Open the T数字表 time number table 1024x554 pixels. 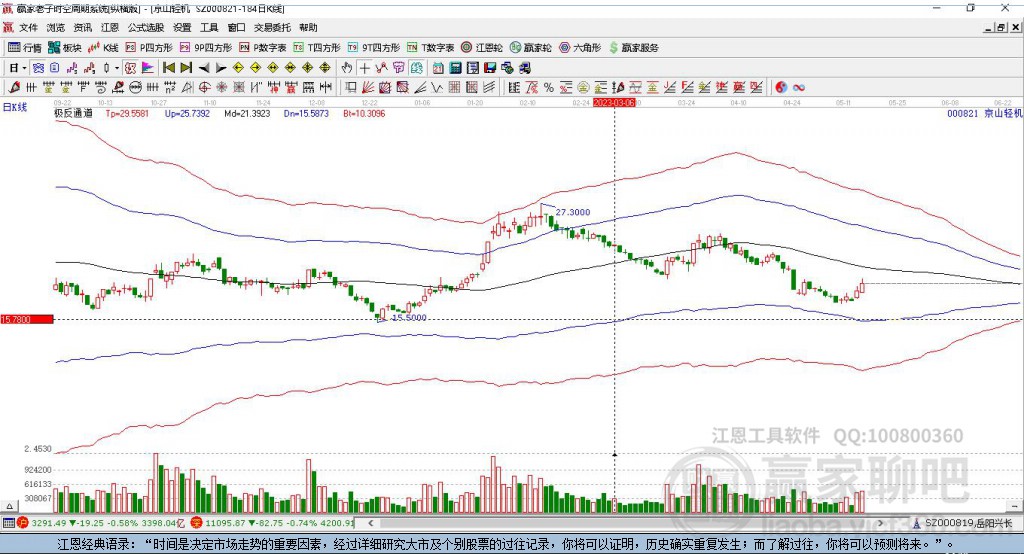430,48
